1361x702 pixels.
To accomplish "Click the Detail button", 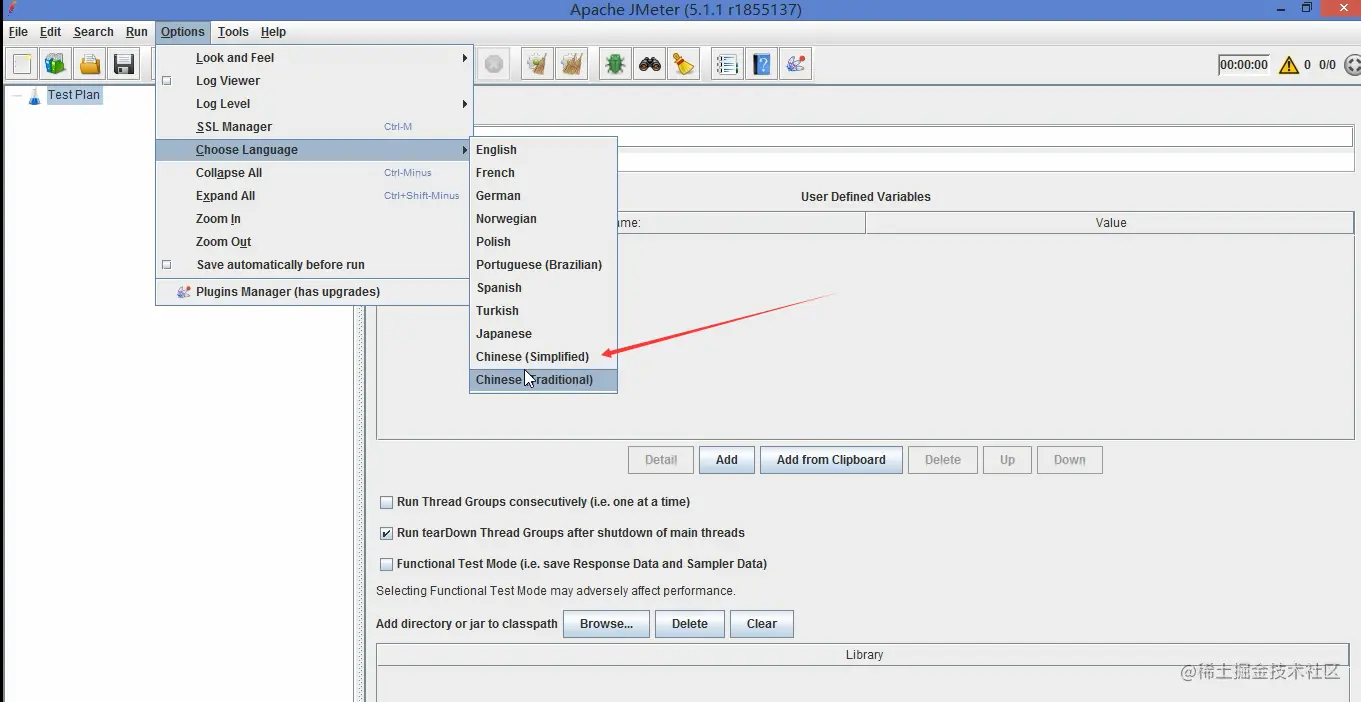I will [661, 460].
